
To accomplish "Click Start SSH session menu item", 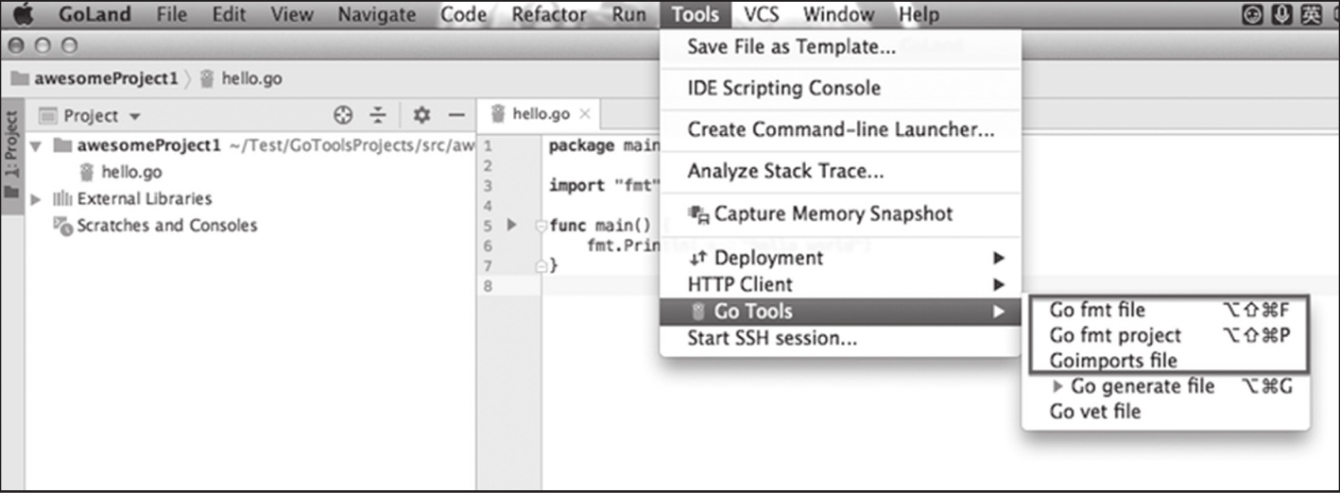I will tap(772, 338).
